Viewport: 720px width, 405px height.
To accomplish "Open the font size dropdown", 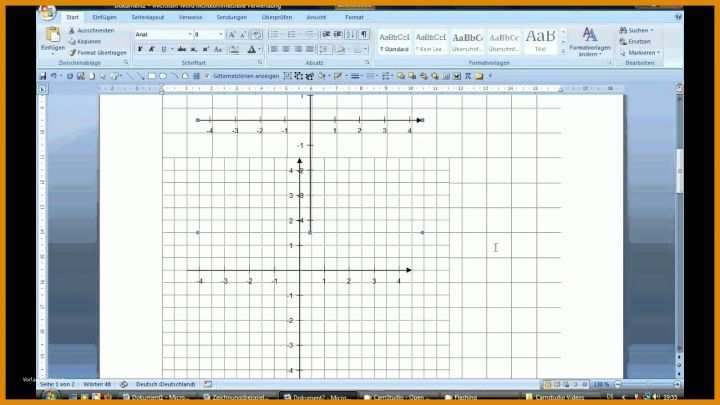I will (220, 34).
